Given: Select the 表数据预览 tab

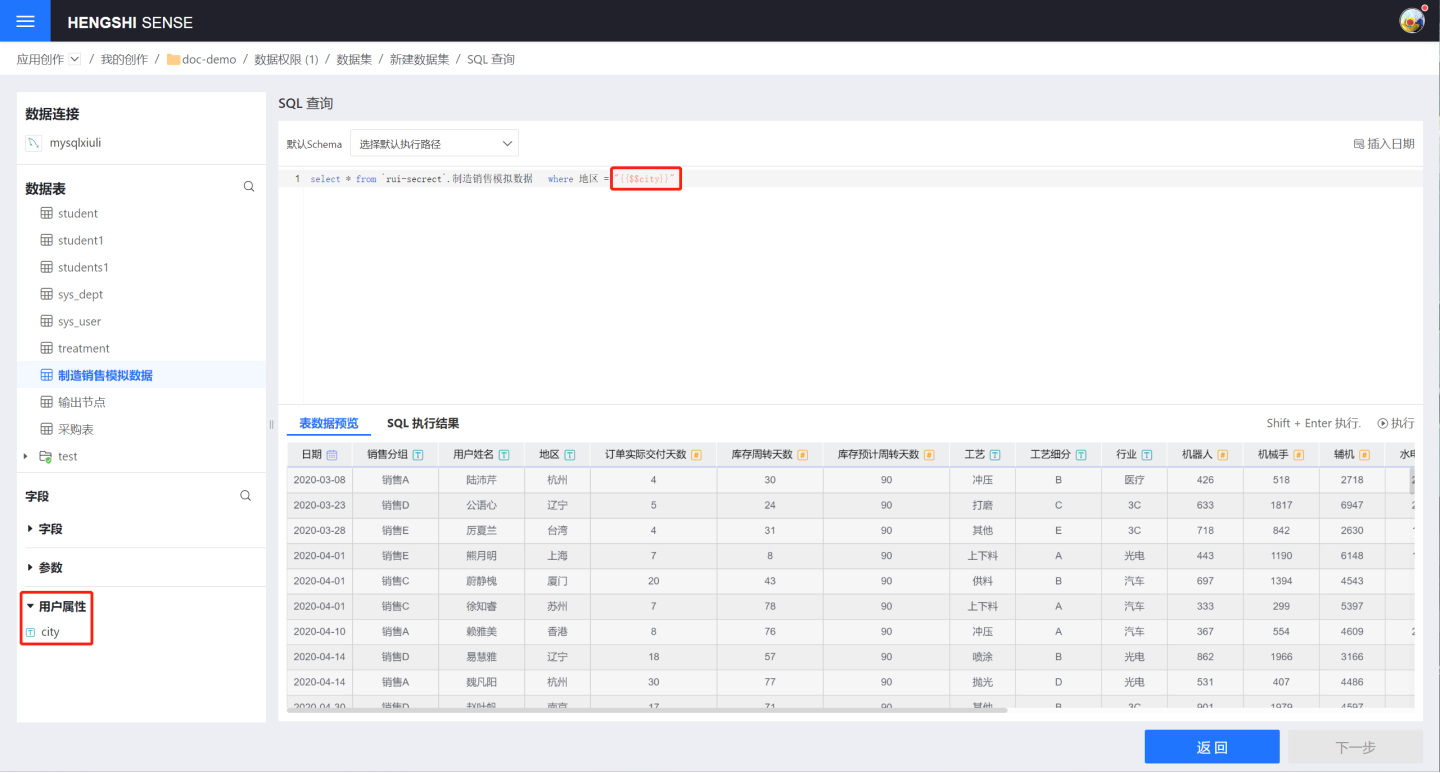Looking at the screenshot, I should (328, 423).
